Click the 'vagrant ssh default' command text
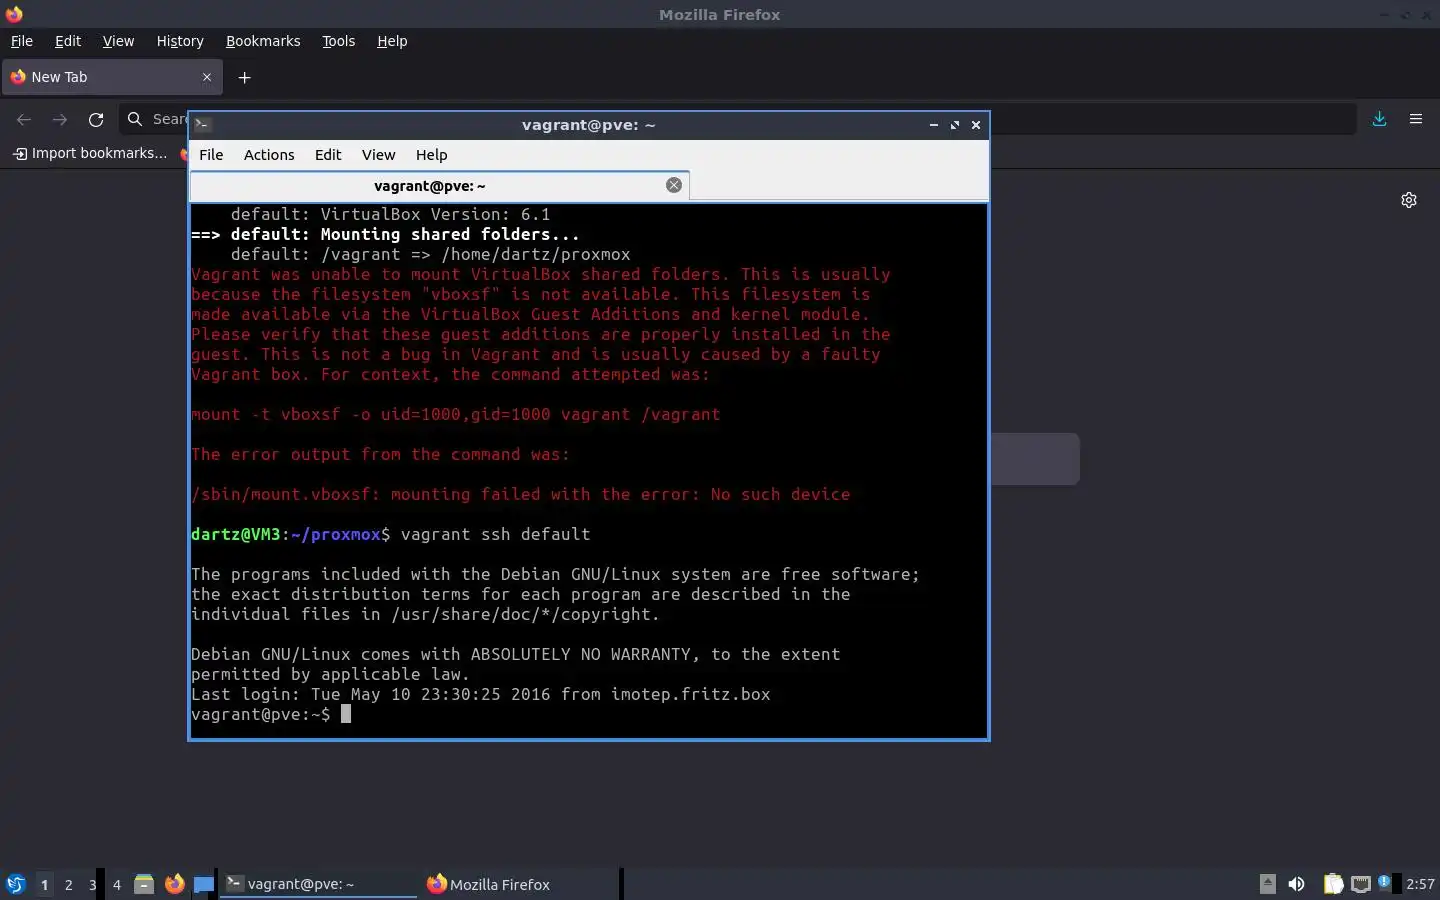The image size is (1440, 900). (x=495, y=534)
